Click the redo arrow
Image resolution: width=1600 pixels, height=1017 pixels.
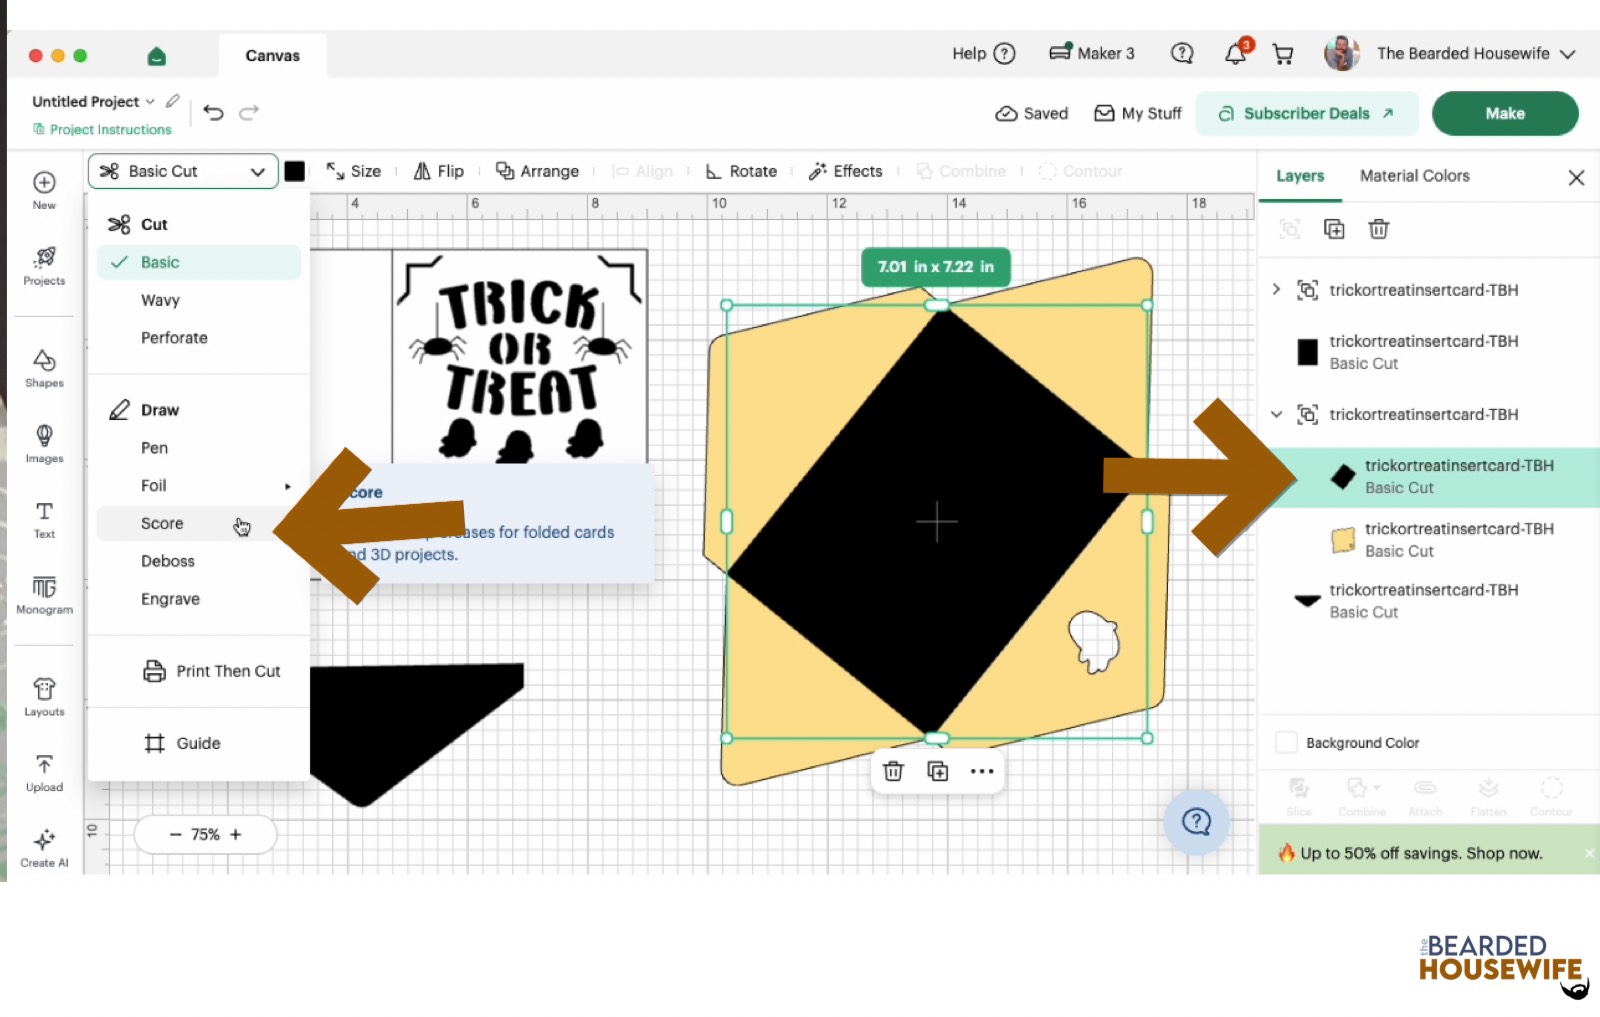(x=249, y=112)
